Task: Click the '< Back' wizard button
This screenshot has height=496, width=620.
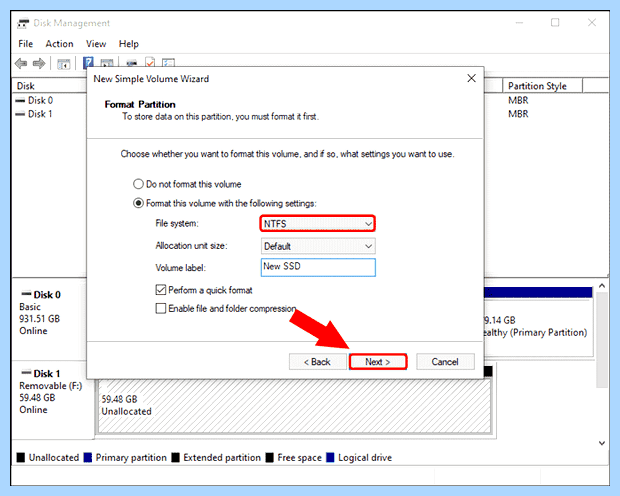Action: tap(318, 362)
